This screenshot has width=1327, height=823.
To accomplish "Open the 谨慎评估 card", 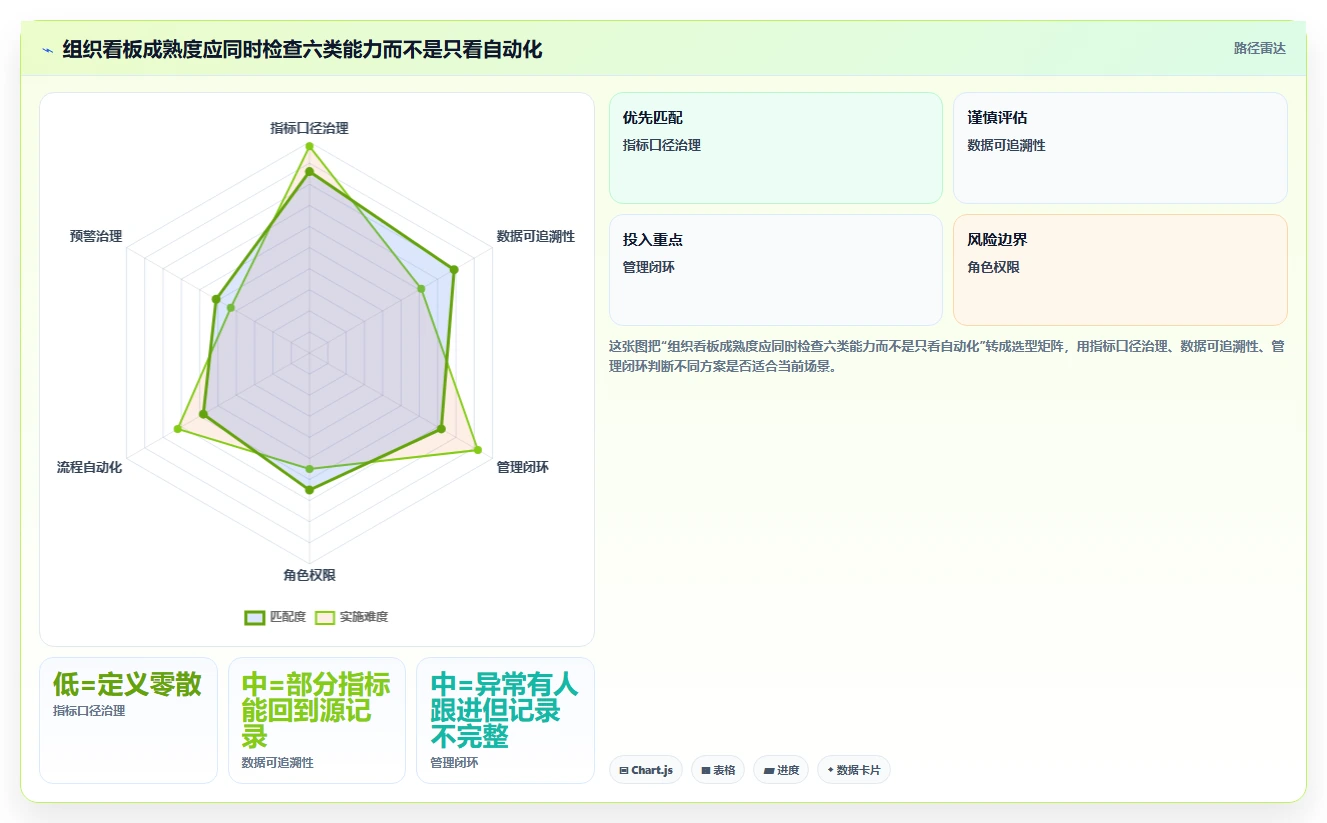I will (1120, 148).
